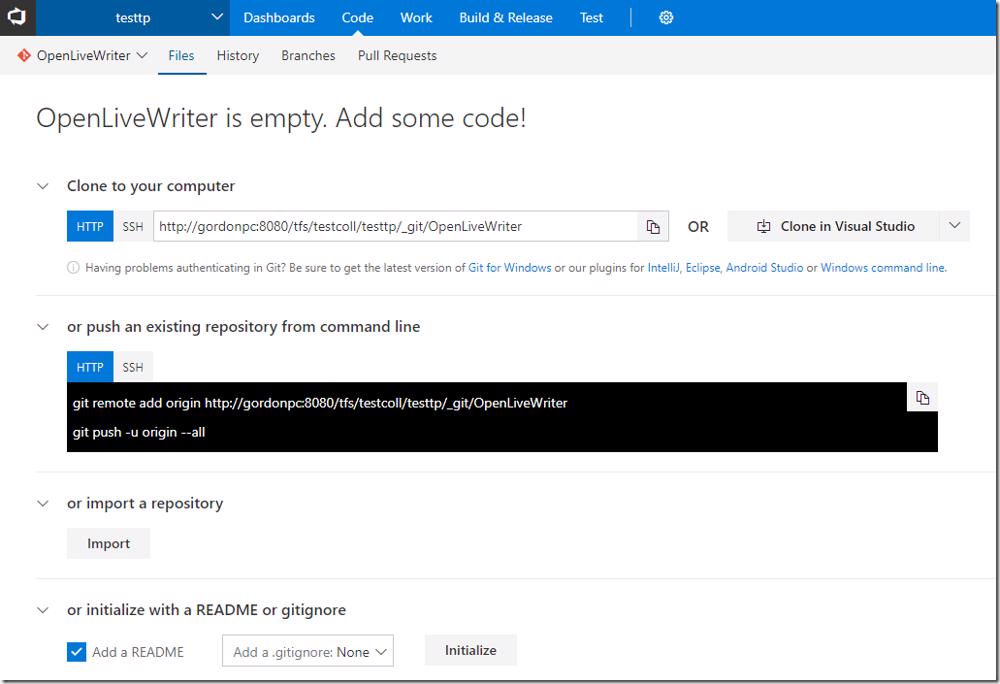Select HTTP in the clone section
Viewport: 1000px width, 684px height.
tap(90, 226)
